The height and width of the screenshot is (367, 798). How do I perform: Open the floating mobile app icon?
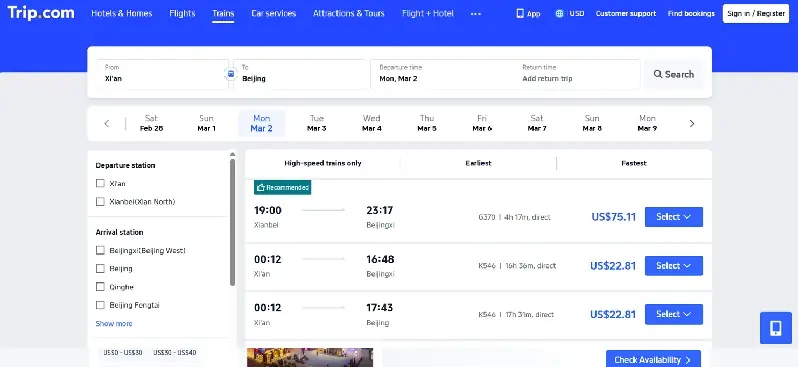[x=776, y=328]
